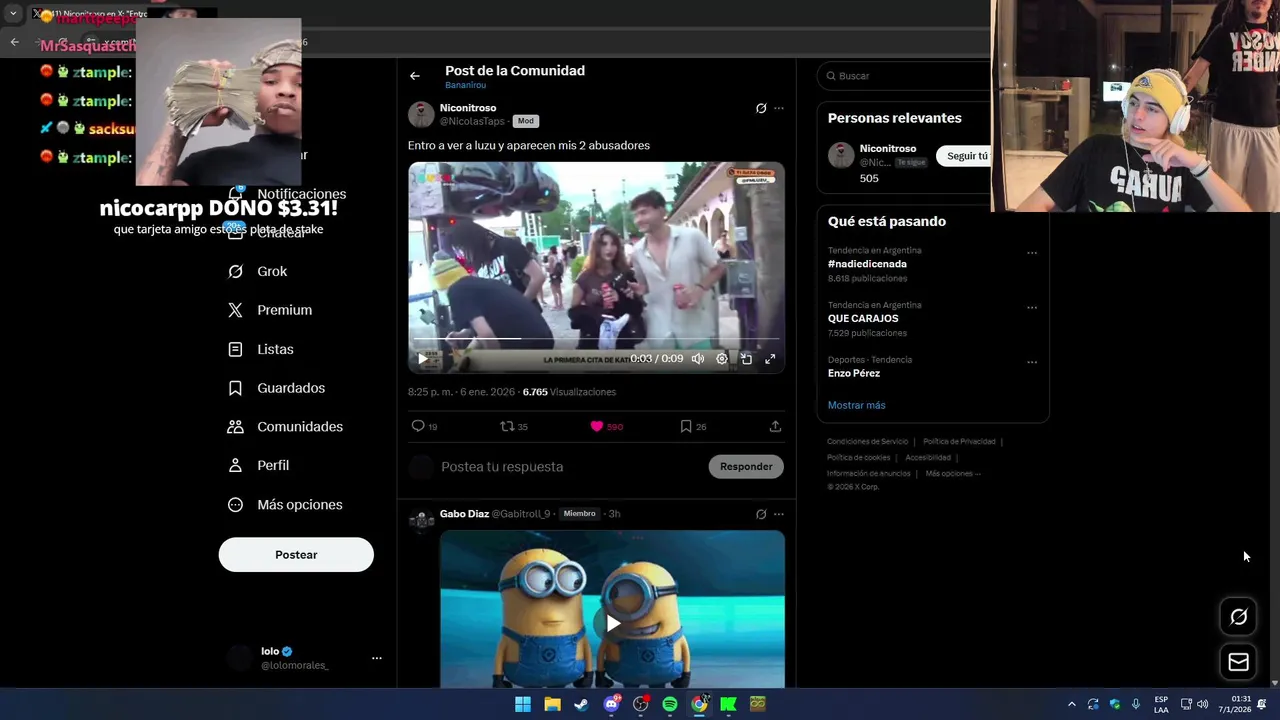The width and height of the screenshot is (1280, 720).
Task: Switch to Chrome in the taskbar
Action: (x=699, y=704)
